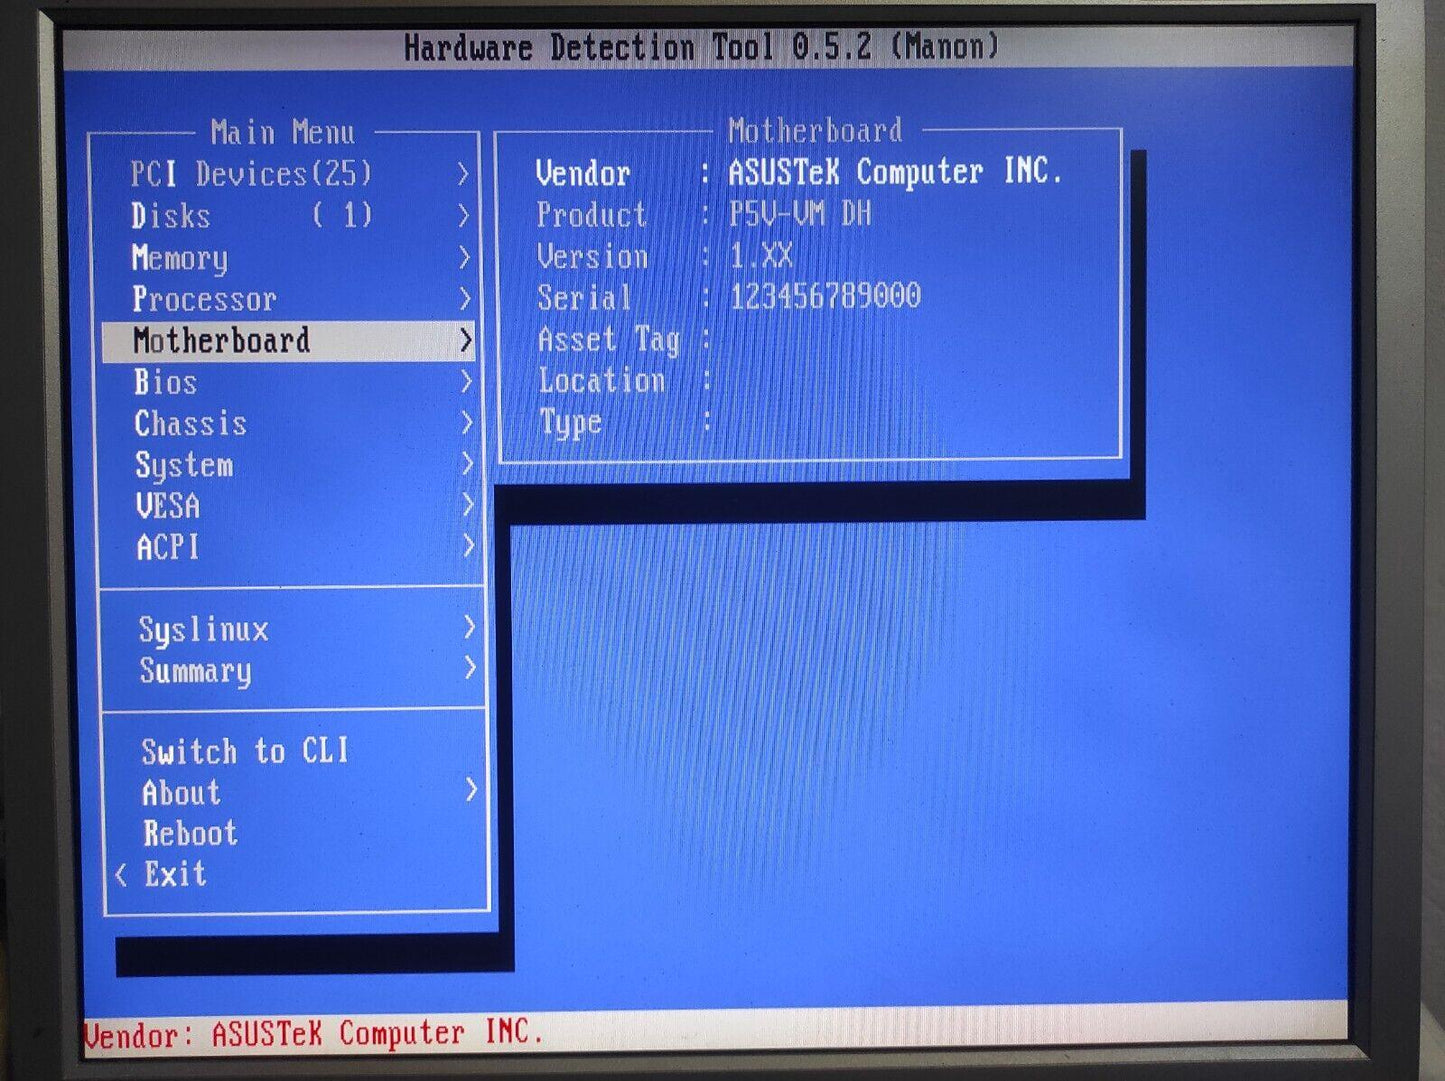Exit the Hardware Detection Tool menu
This screenshot has width=1445, height=1081.
click(x=175, y=875)
